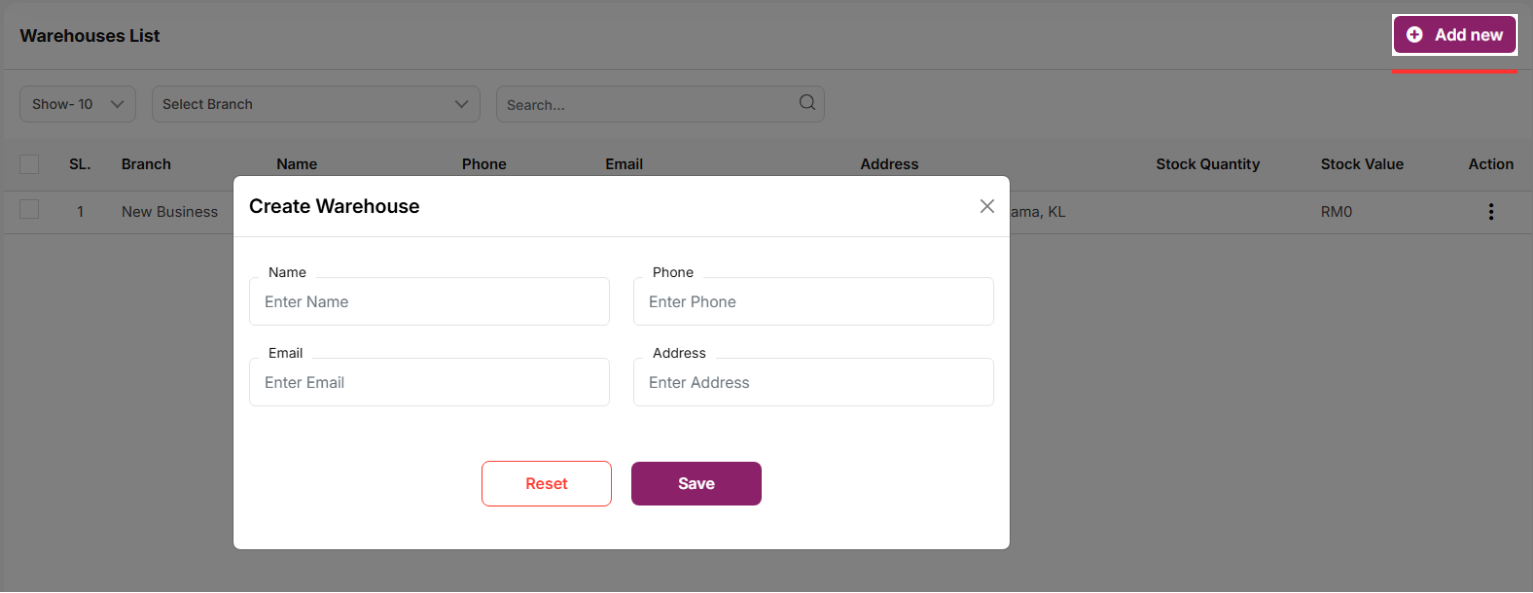Open the row action three-dot menu
Viewport: 1533px width, 593px height.
click(x=1490, y=212)
